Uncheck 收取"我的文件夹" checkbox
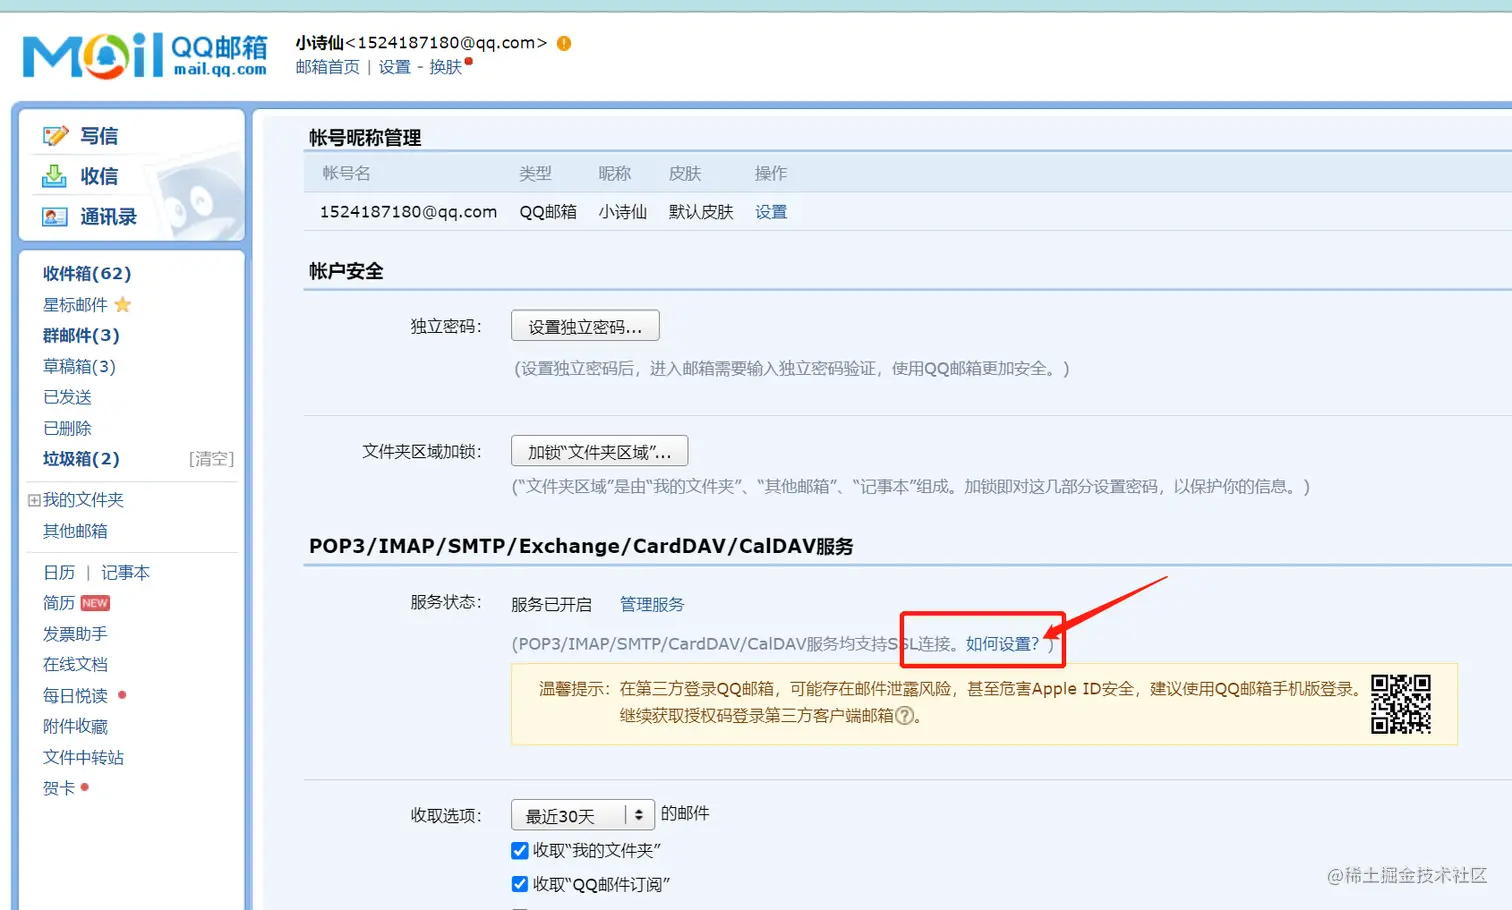 [x=520, y=851]
